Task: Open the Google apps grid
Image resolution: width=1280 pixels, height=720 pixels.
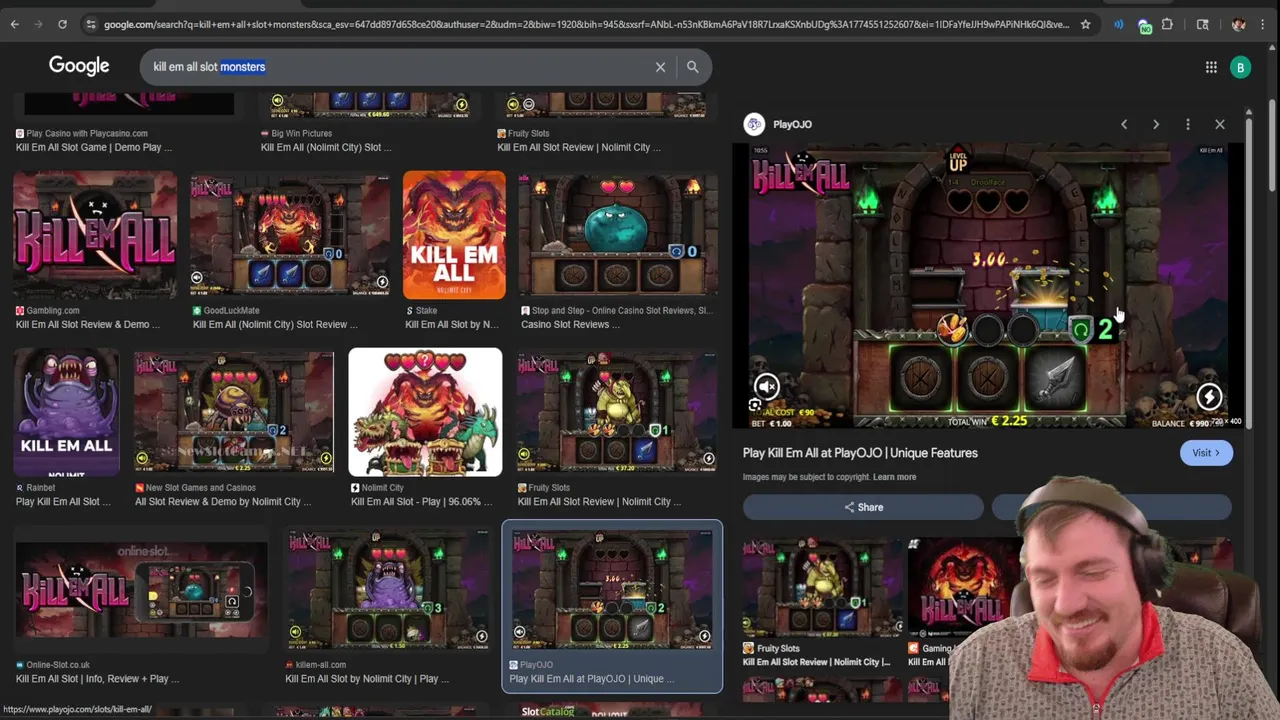Action: point(1211,67)
